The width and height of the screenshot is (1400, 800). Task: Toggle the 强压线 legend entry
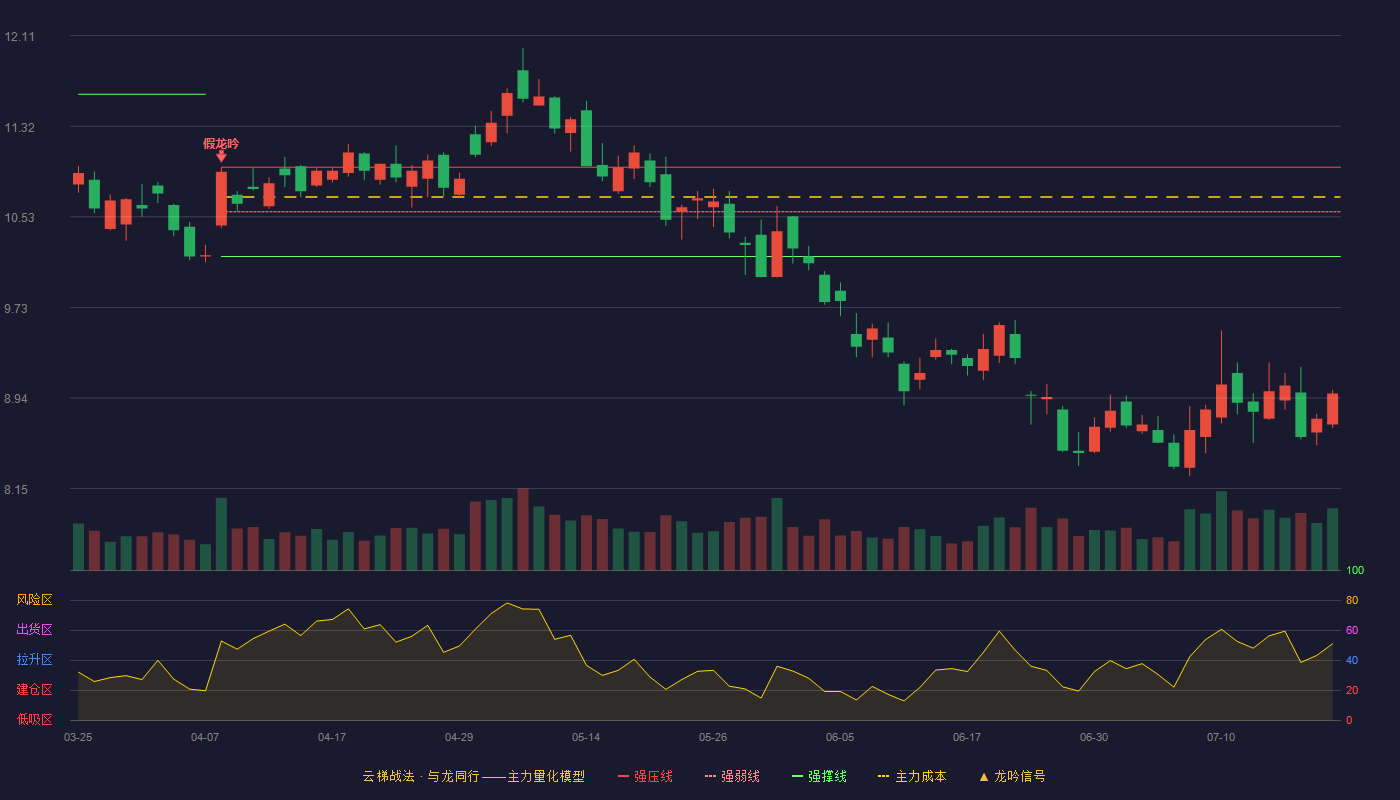click(x=645, y=776)
